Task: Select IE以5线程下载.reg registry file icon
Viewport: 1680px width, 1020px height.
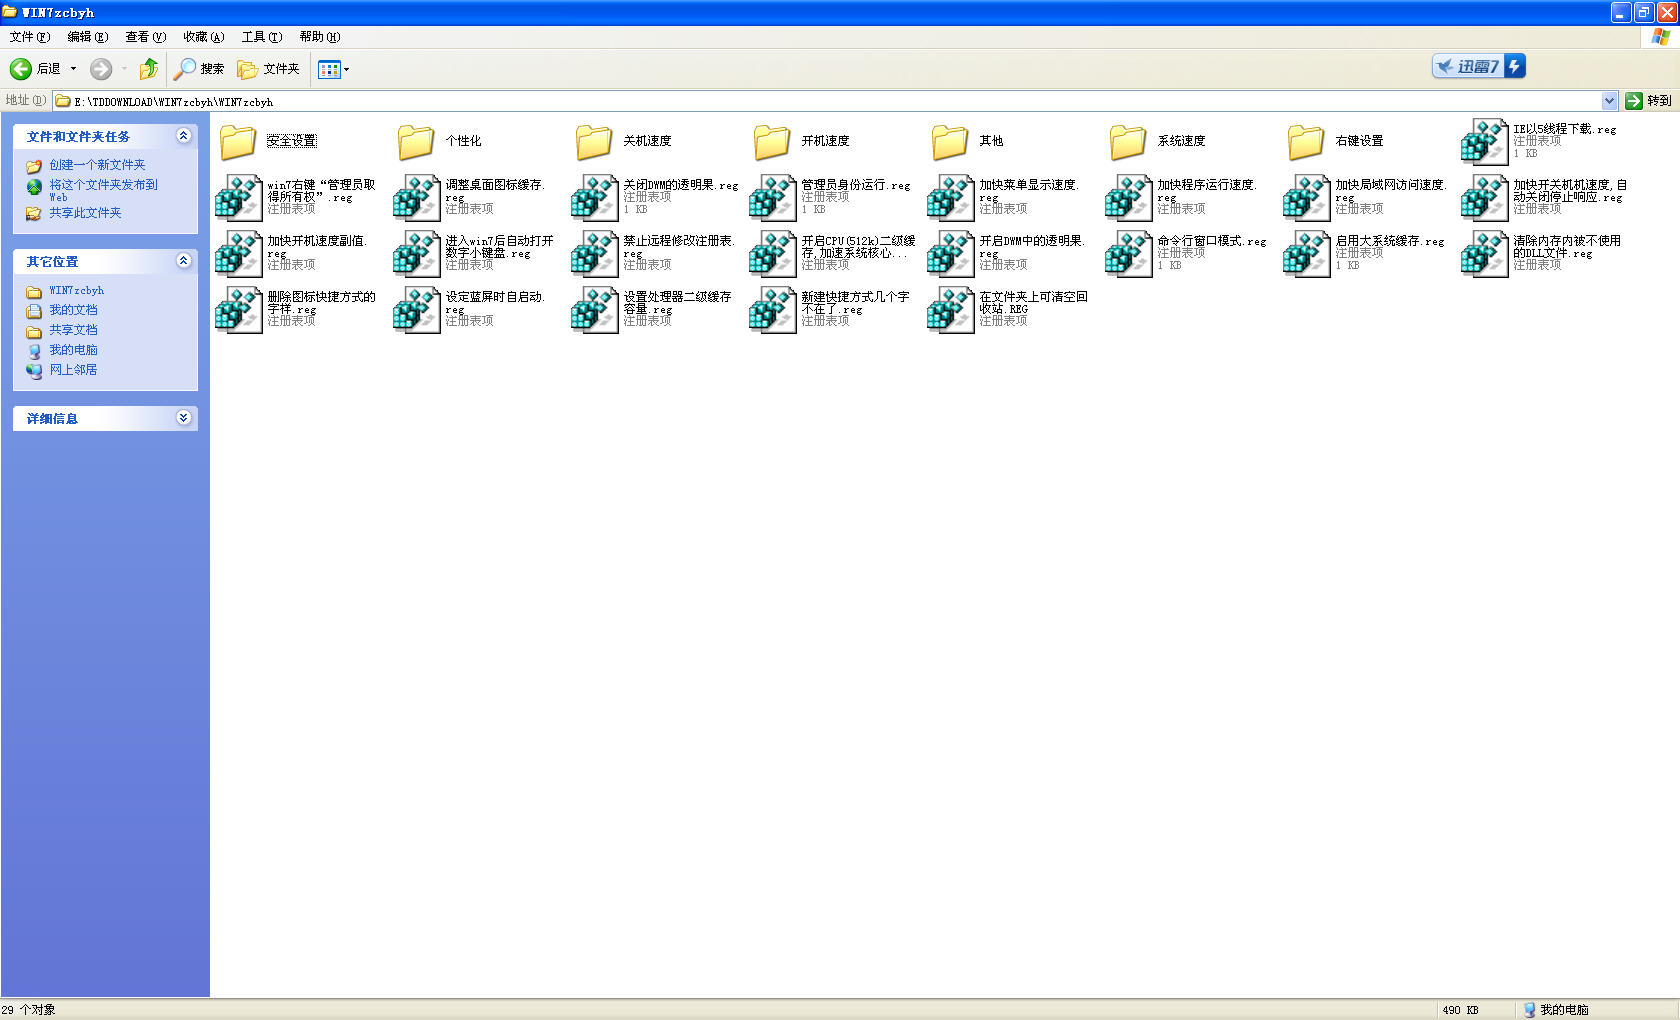Action: click(x=1484, y=142)
